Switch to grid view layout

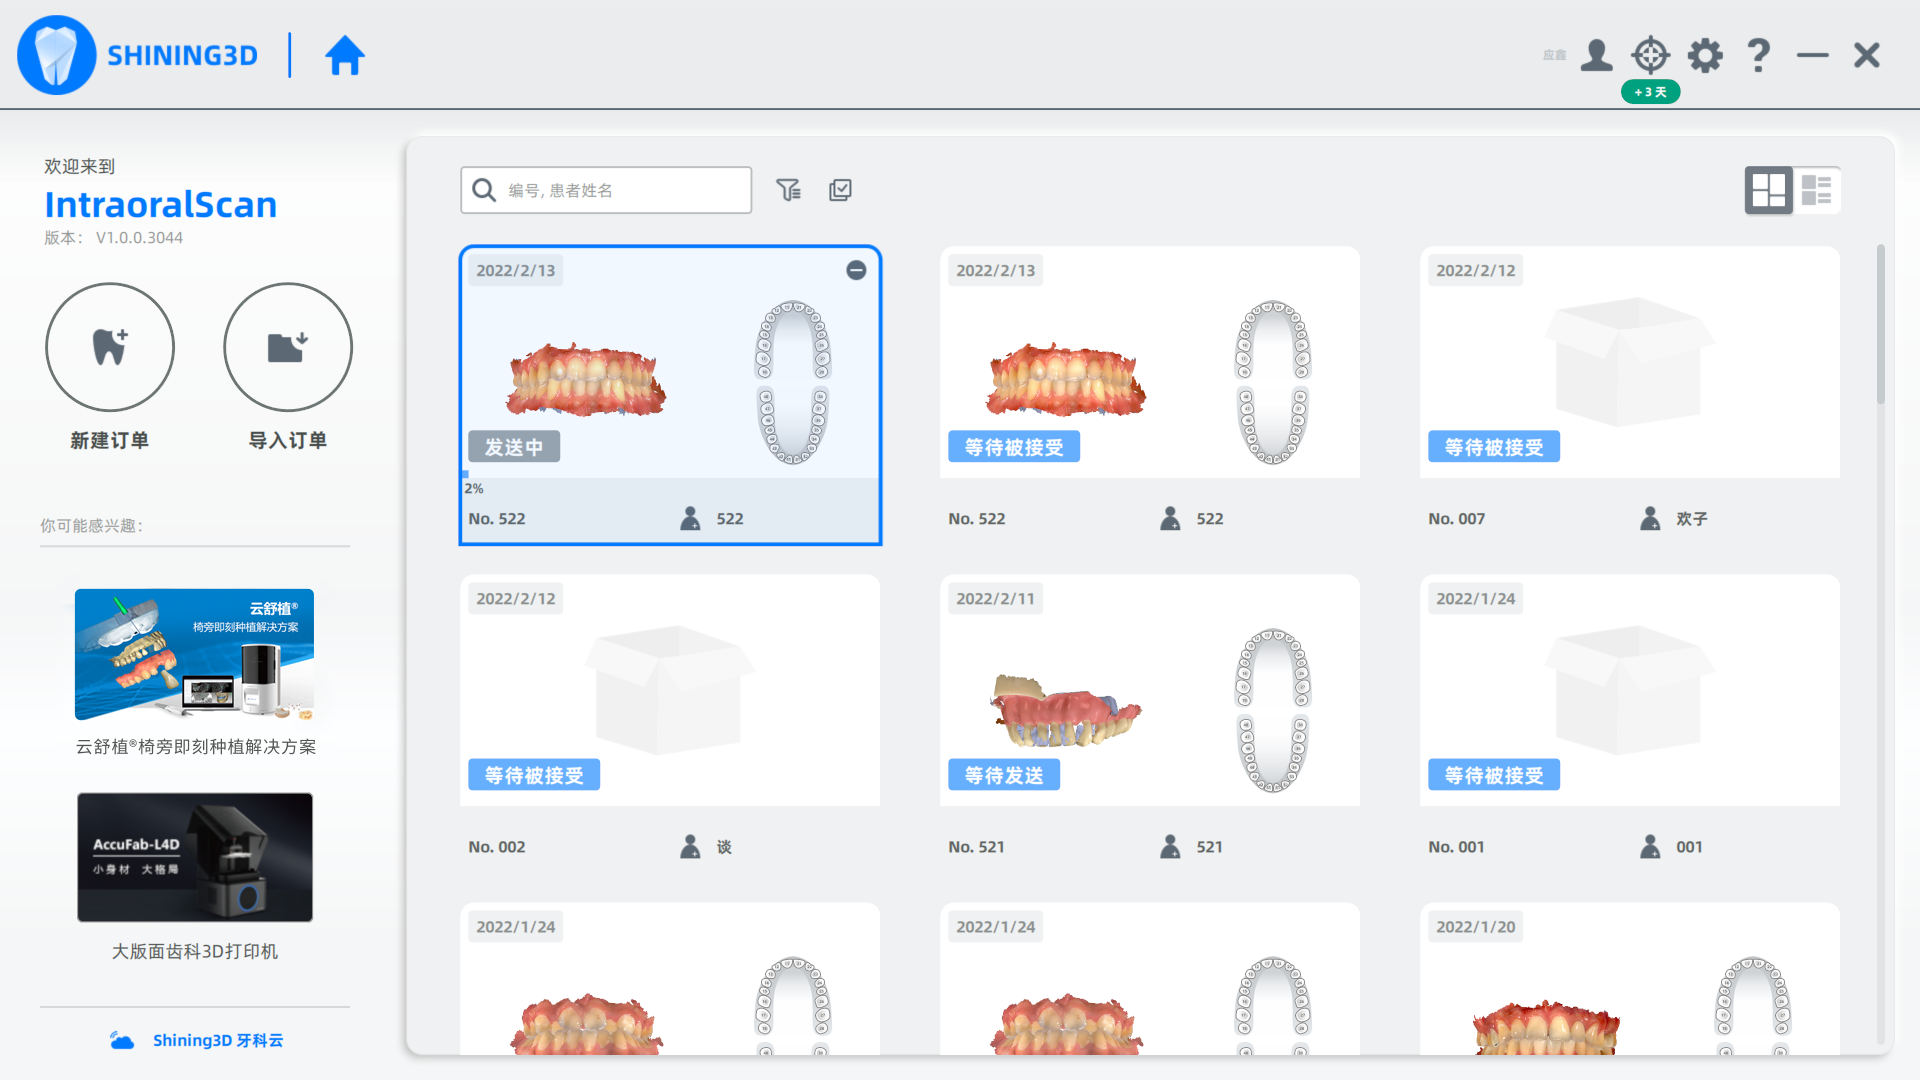point(1768,190)
